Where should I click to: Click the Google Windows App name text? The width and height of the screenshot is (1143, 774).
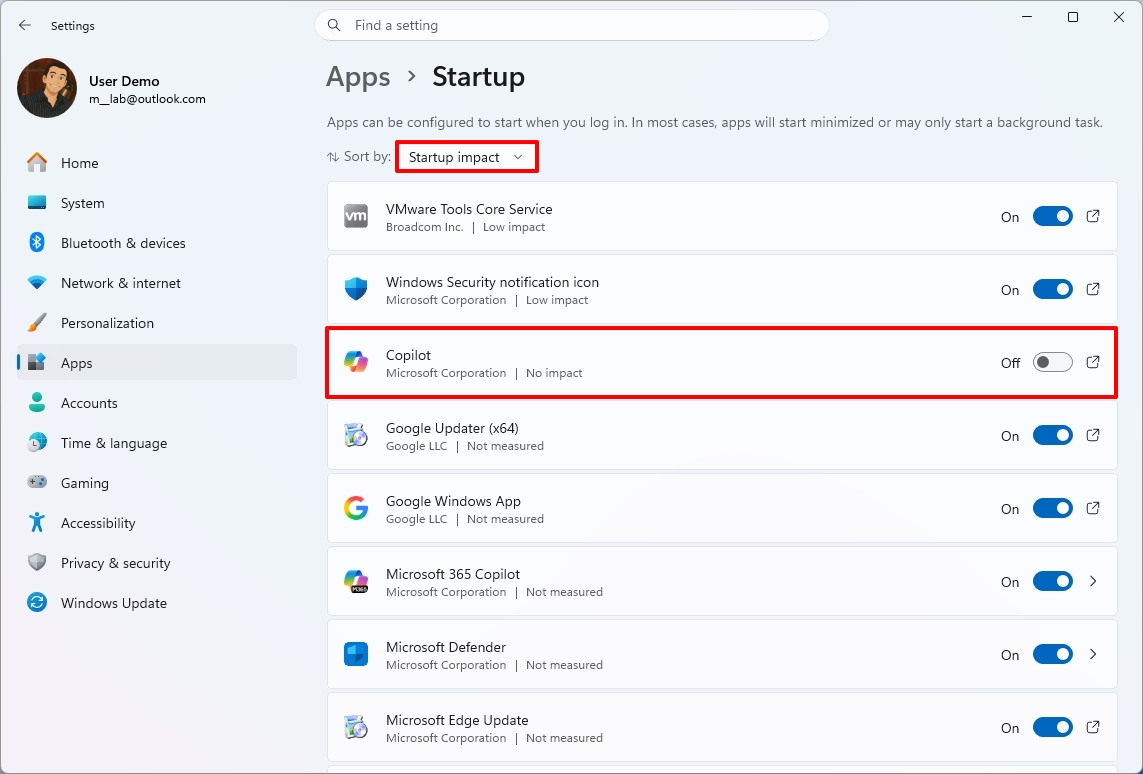click(453, 501)
